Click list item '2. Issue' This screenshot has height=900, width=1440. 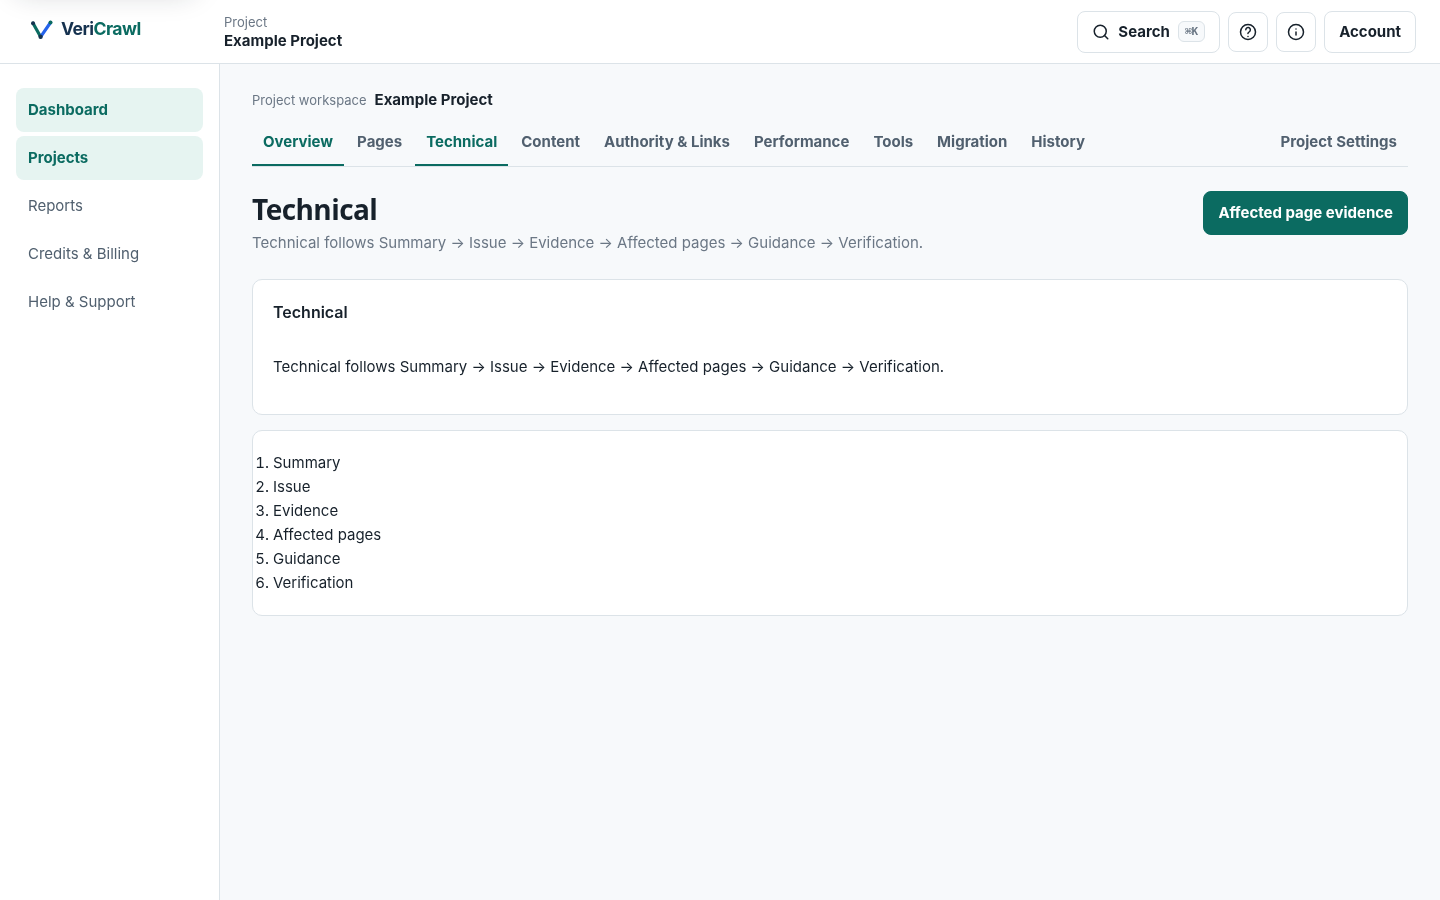click(283, 487)
